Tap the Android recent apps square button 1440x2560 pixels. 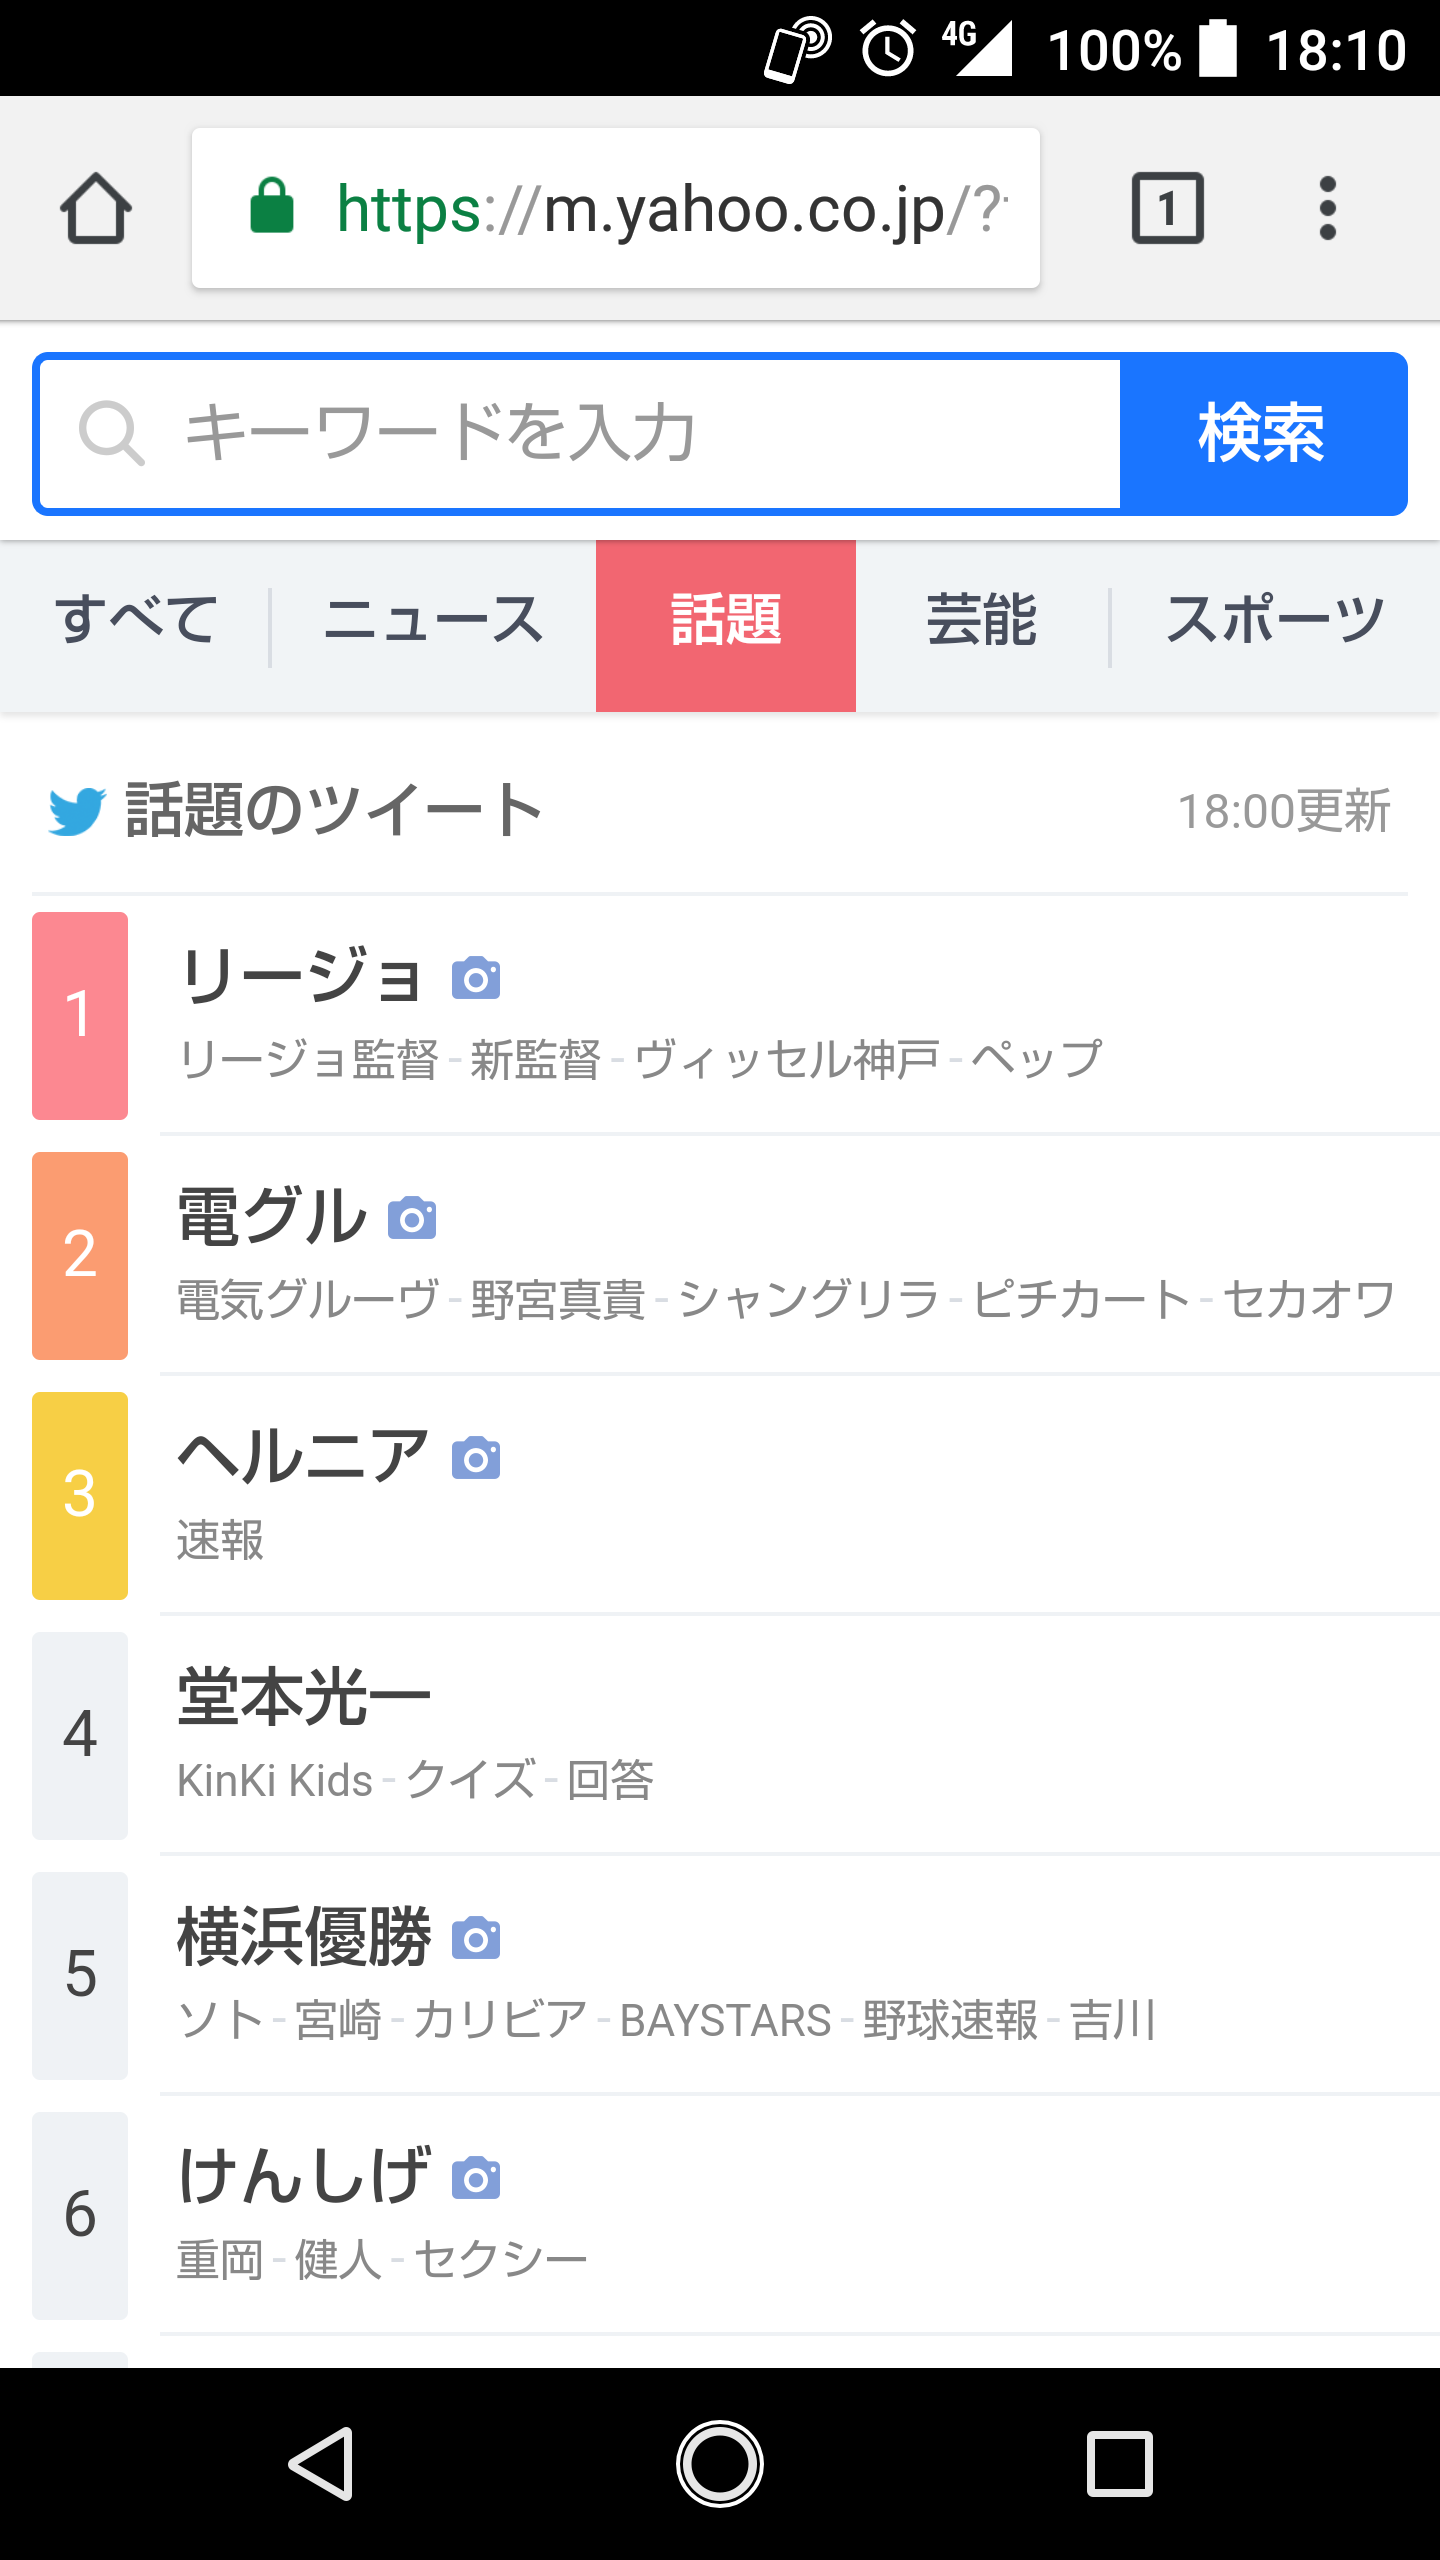(1120, 2464)
